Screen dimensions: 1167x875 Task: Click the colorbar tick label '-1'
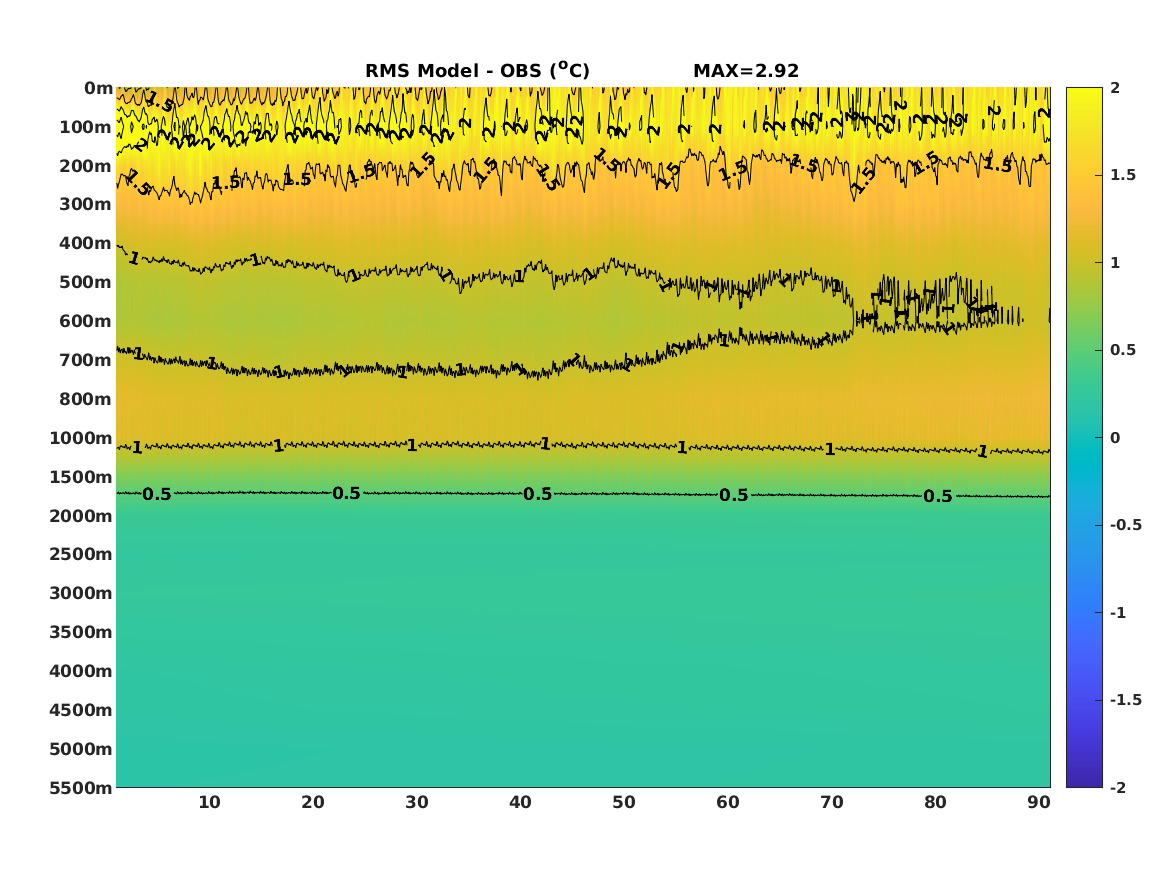point(1118,613)
